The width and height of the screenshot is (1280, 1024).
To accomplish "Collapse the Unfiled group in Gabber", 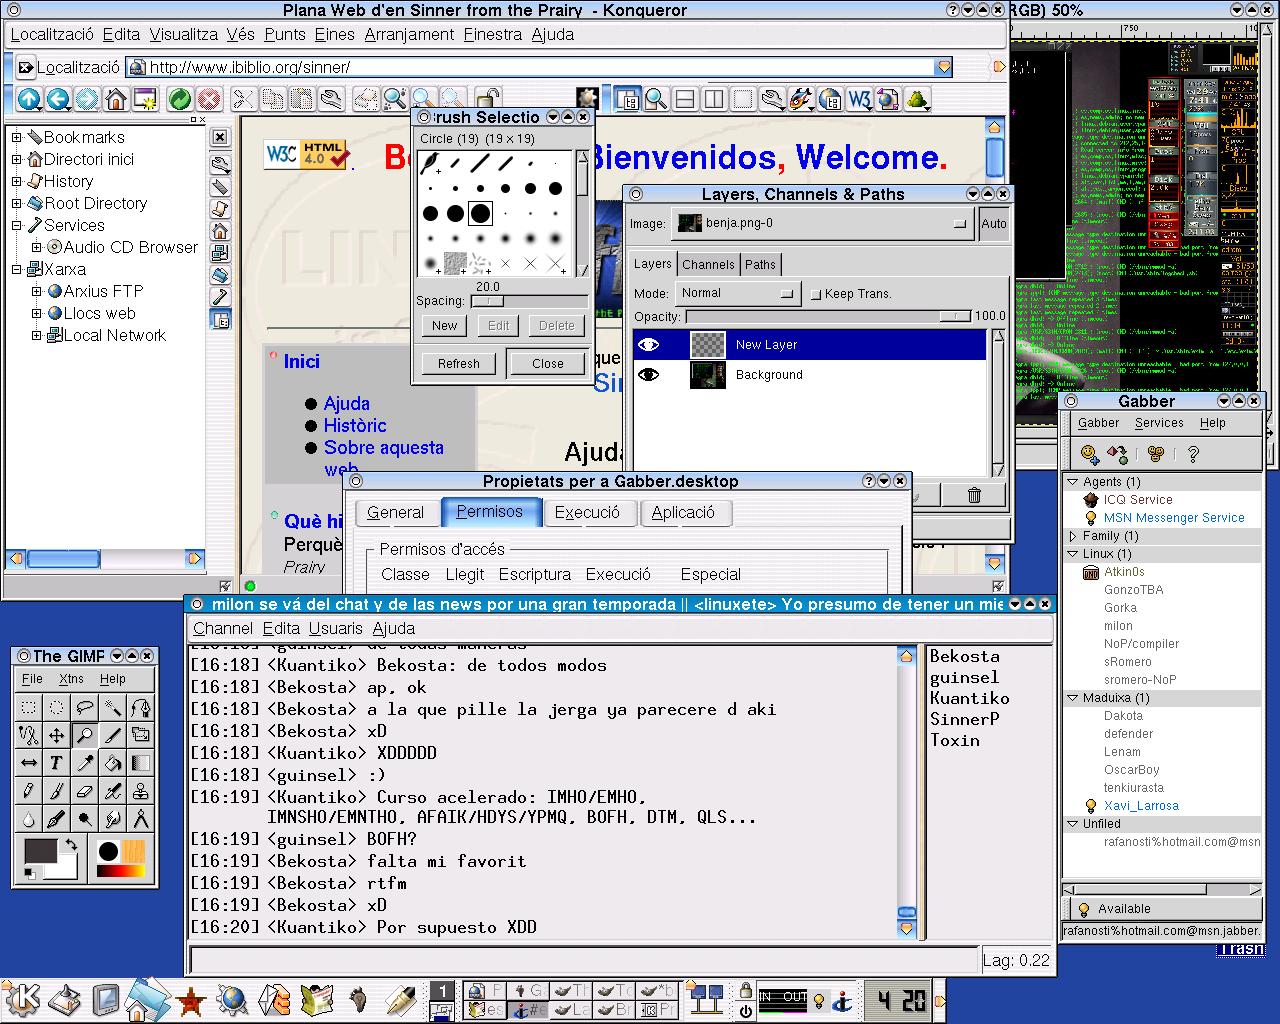I will click(x=1073, y=824).
